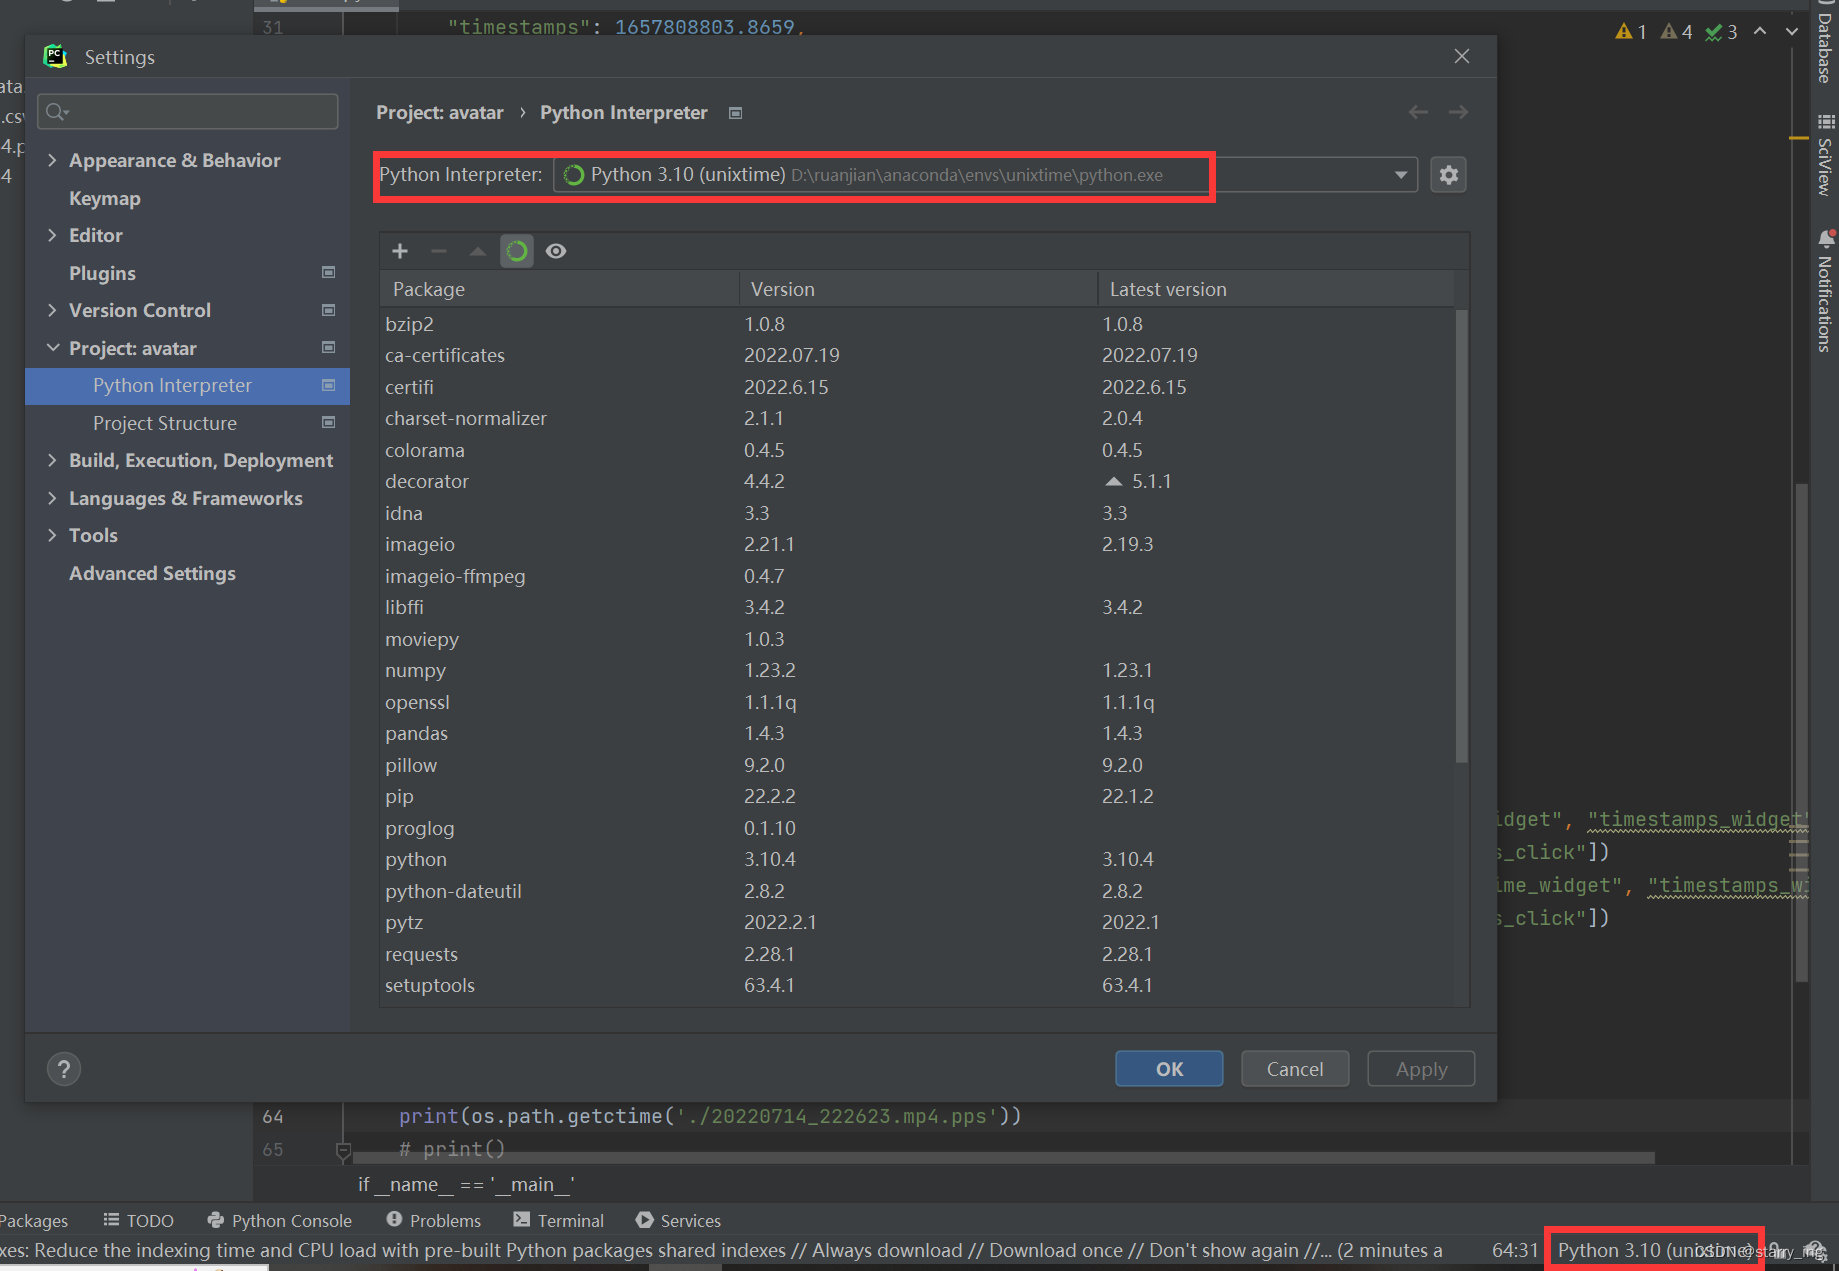Confirm settings with the OK button
The width and height of the screenshot is (1839, 1271).
coord(1168,1068)
